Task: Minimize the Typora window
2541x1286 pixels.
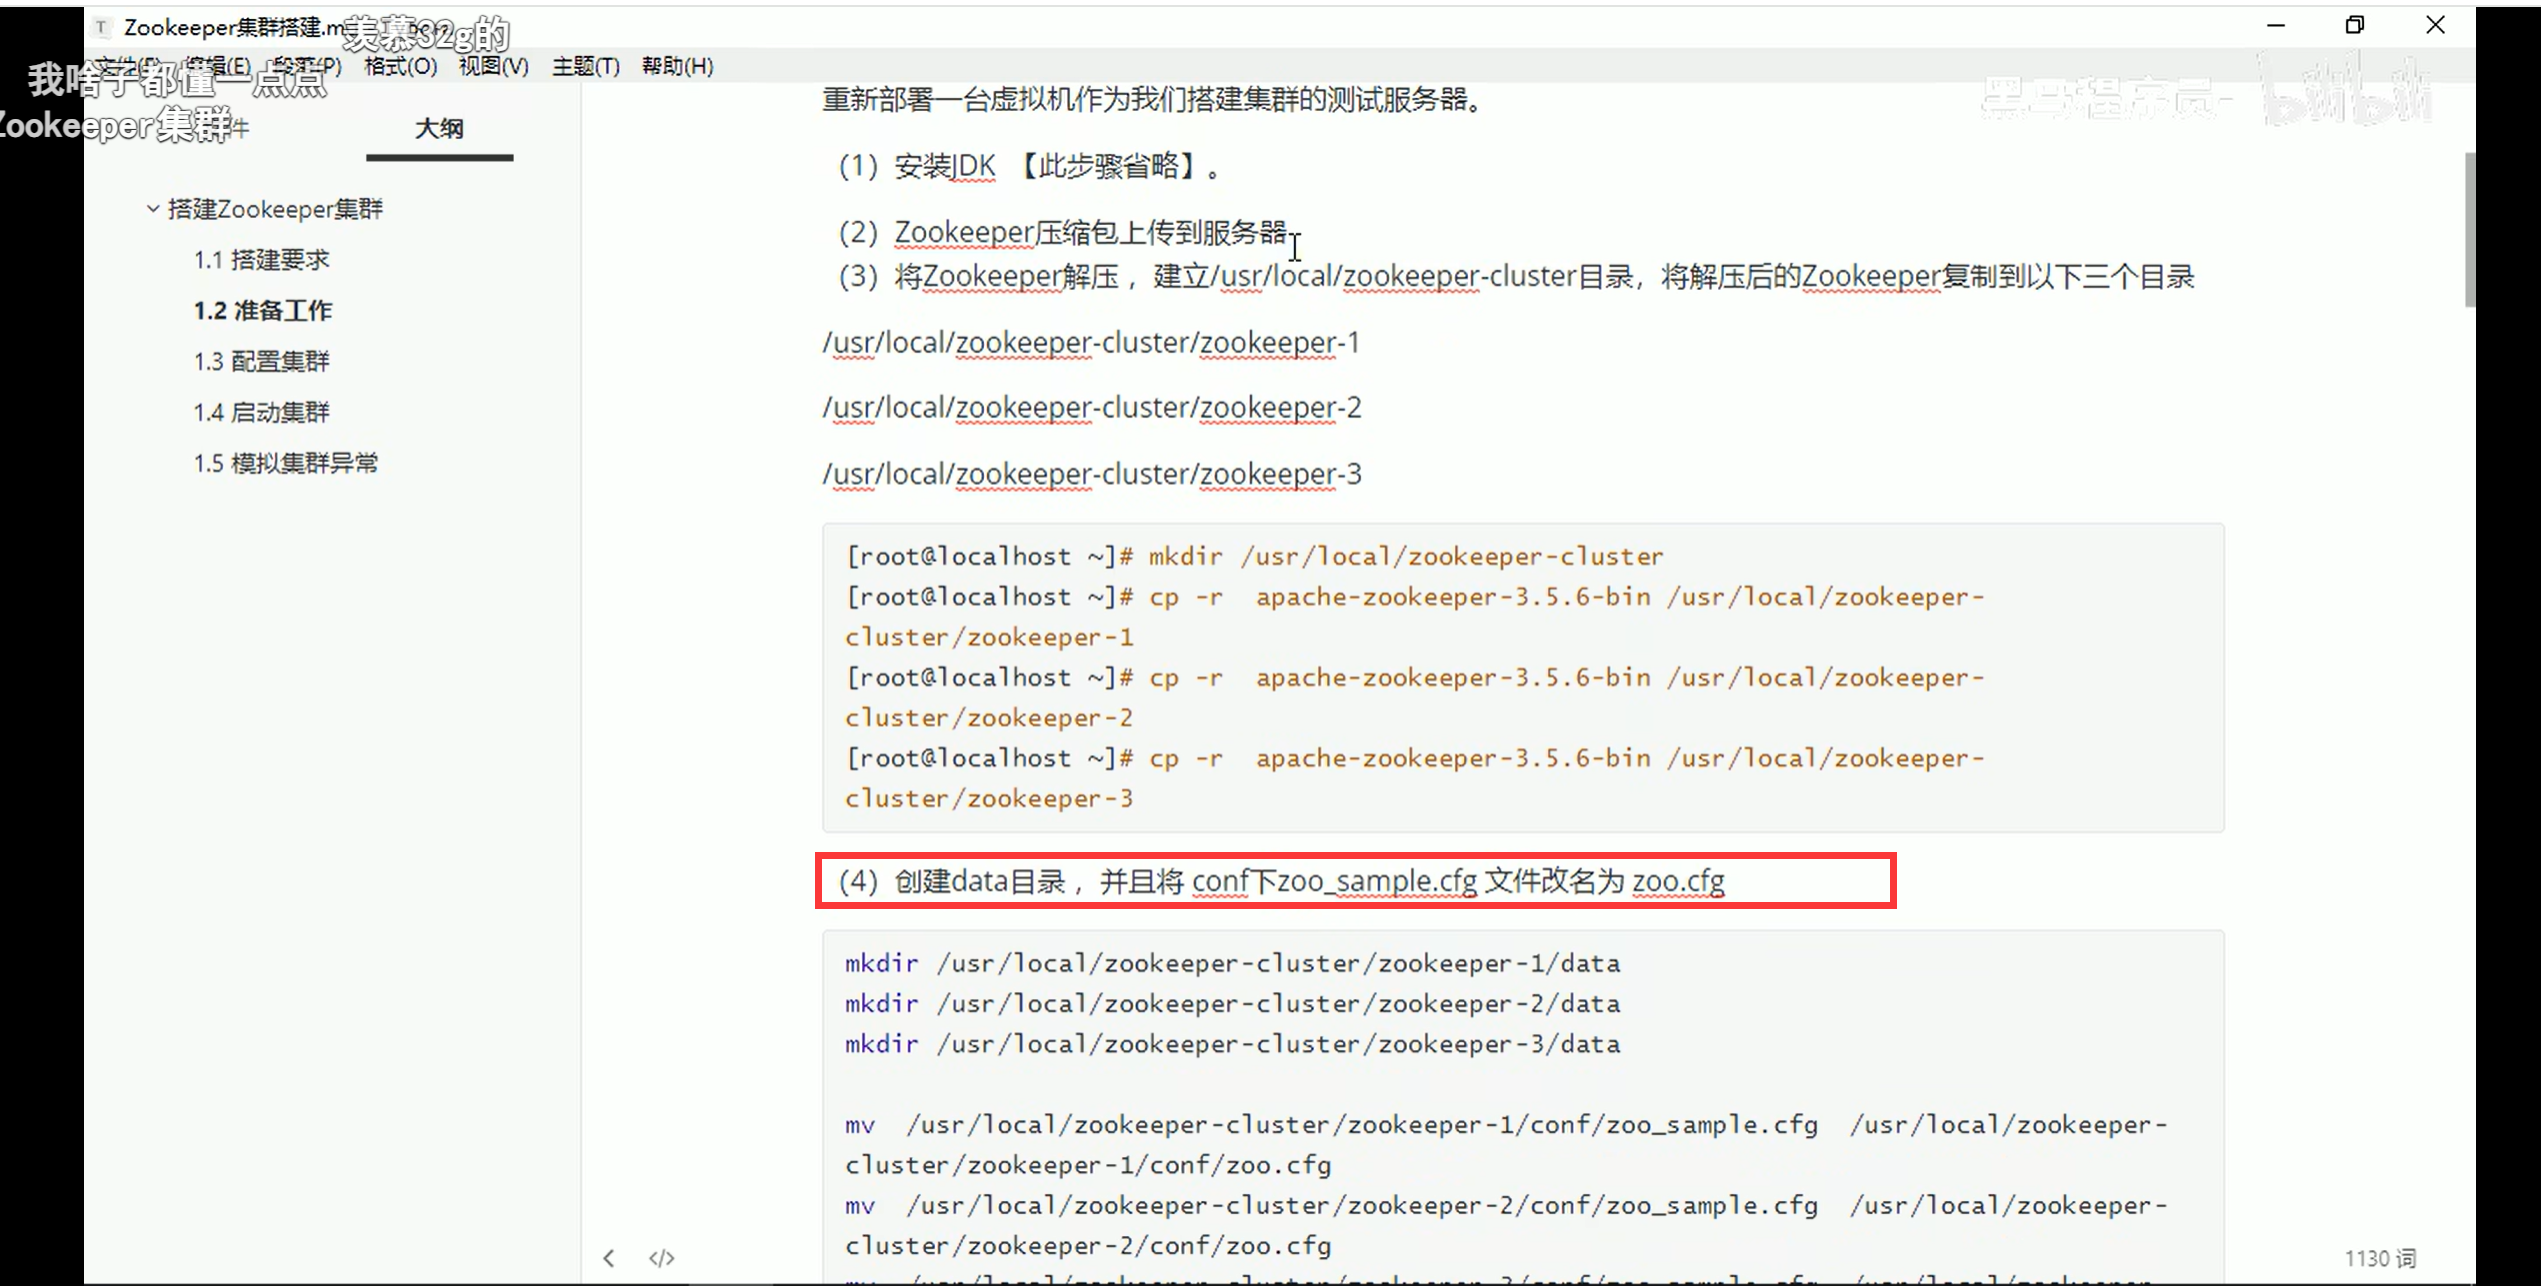Action: (x=2276, y=25)
